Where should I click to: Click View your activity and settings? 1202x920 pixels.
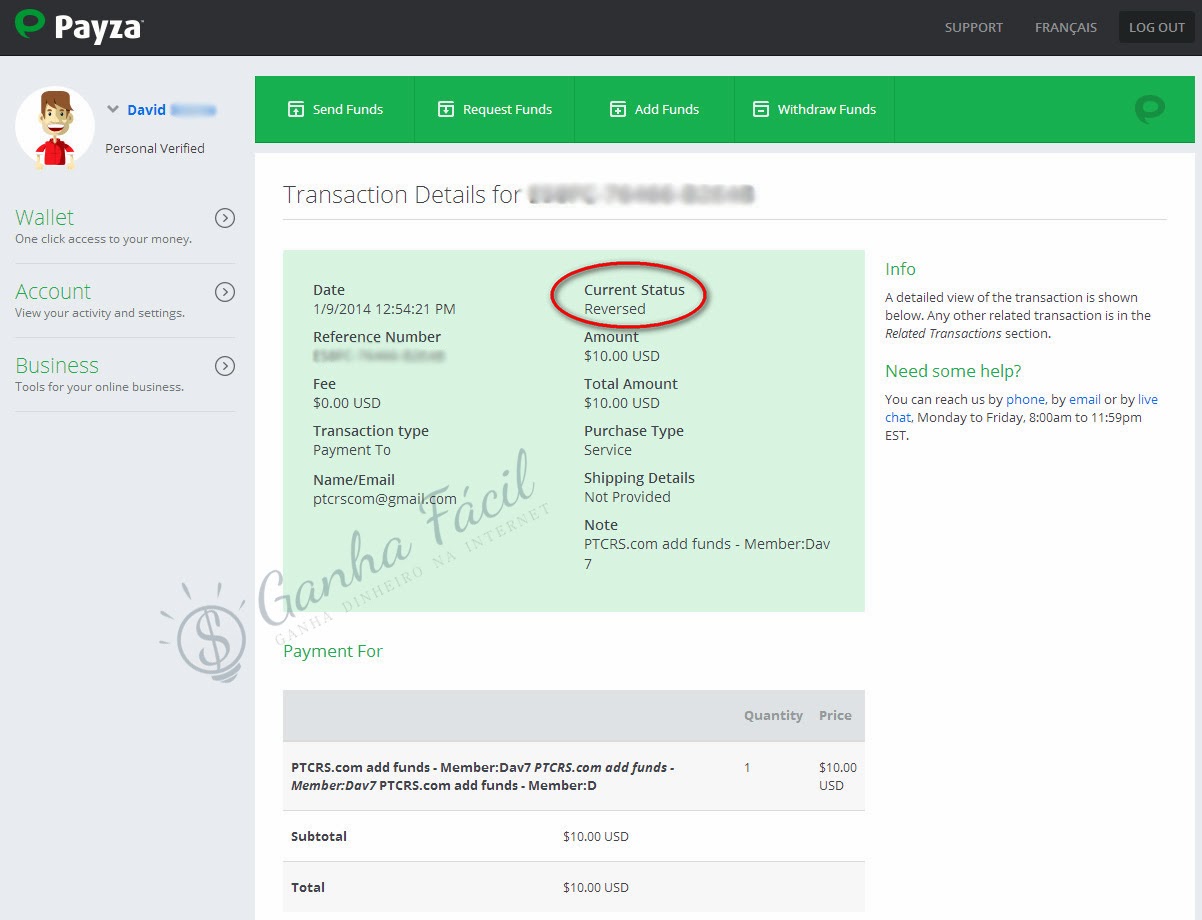[x=100, y=313]
